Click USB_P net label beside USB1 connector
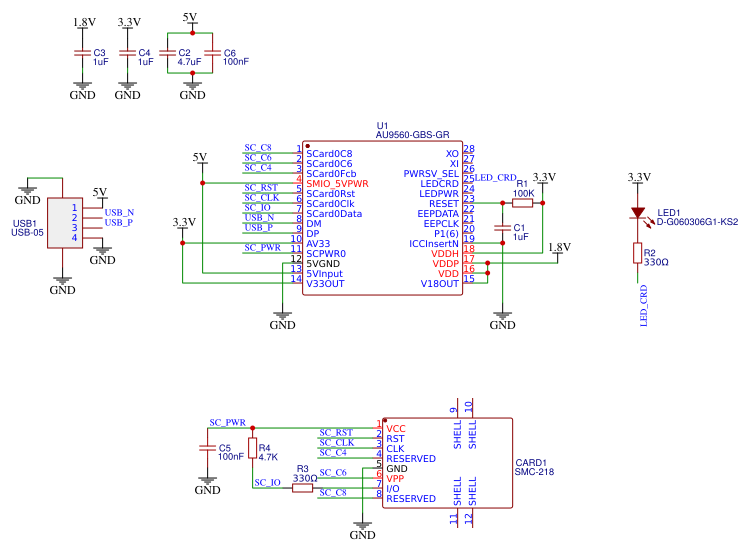The image size is (749, 552). click(x=118, y=223)
